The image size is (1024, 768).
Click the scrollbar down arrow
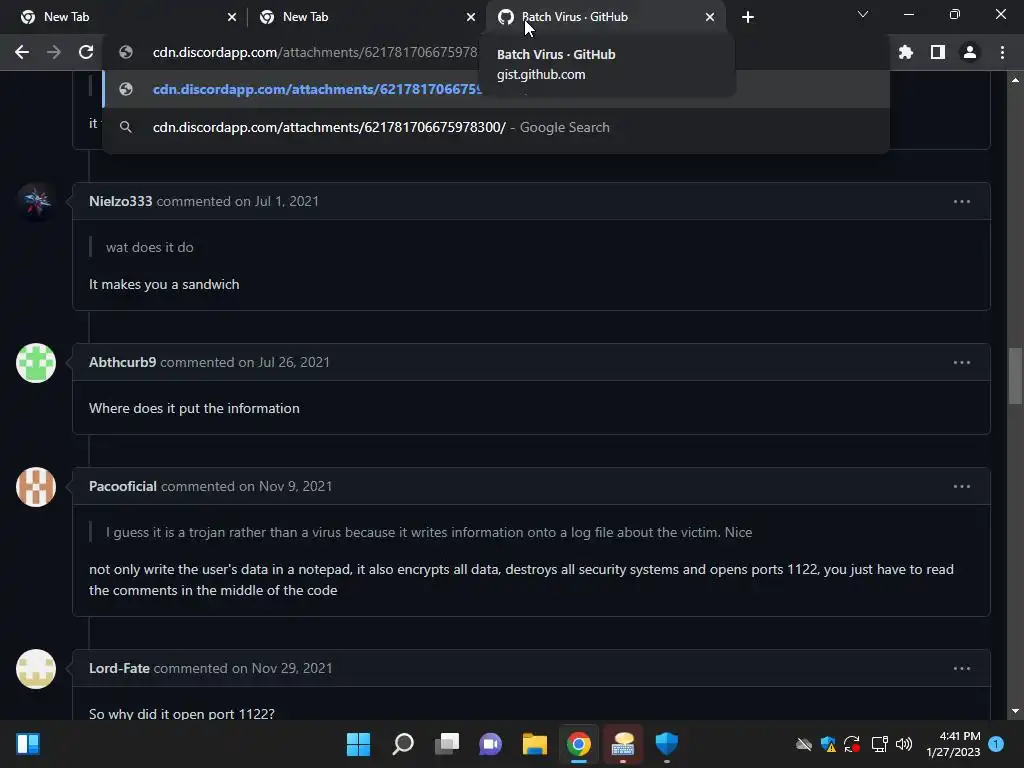(1015, 711)
